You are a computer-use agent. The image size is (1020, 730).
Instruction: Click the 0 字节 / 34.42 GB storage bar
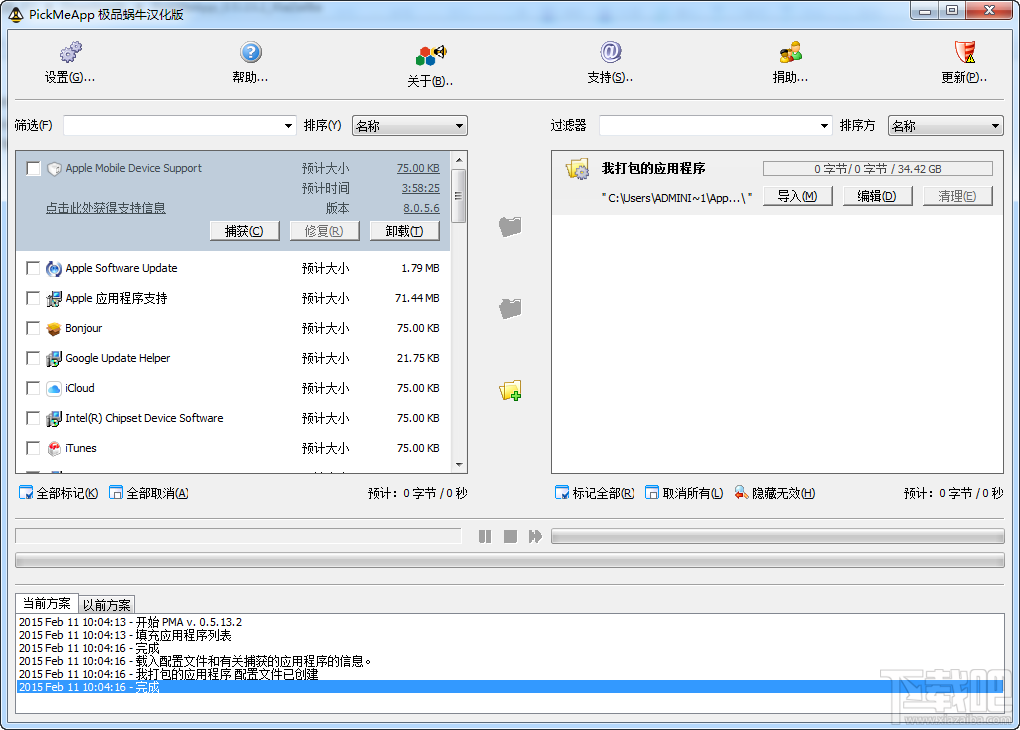click(x=878, y=169)
